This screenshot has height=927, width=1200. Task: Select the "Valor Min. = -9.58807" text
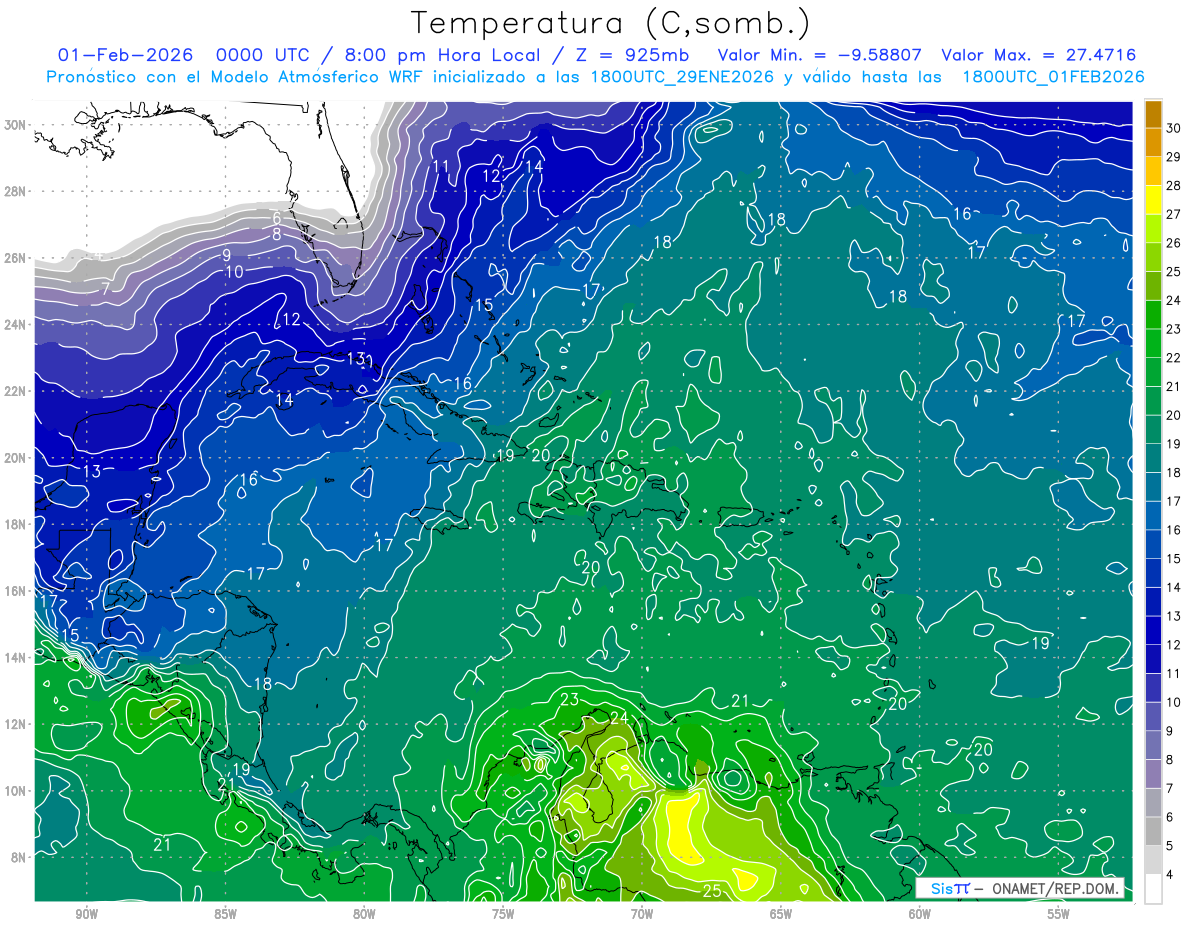820,55
